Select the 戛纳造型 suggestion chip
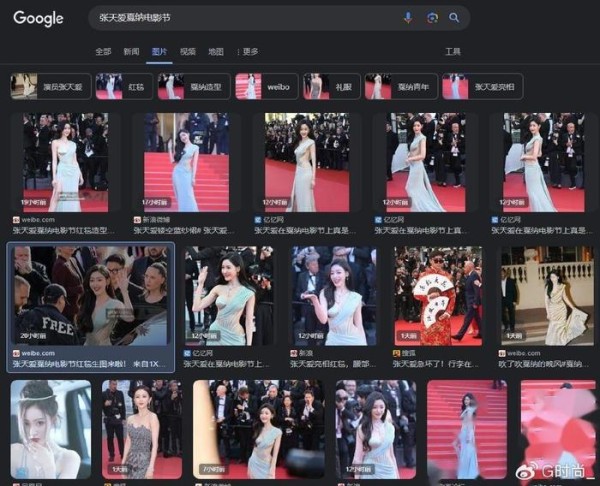The height and width of the screenshot is (486, 600). pyautogui.click(x=194, y=86)
